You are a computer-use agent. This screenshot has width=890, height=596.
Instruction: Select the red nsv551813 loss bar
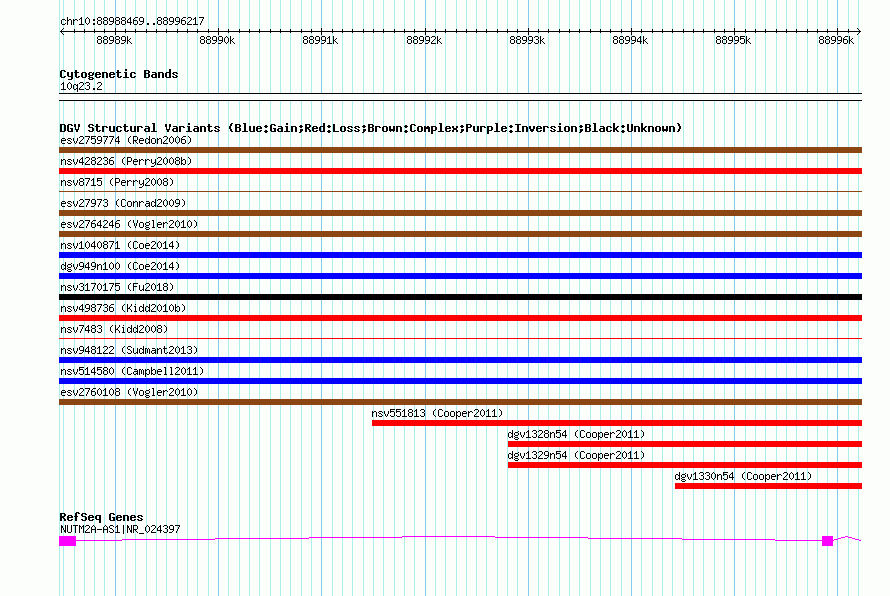point(617,423)
